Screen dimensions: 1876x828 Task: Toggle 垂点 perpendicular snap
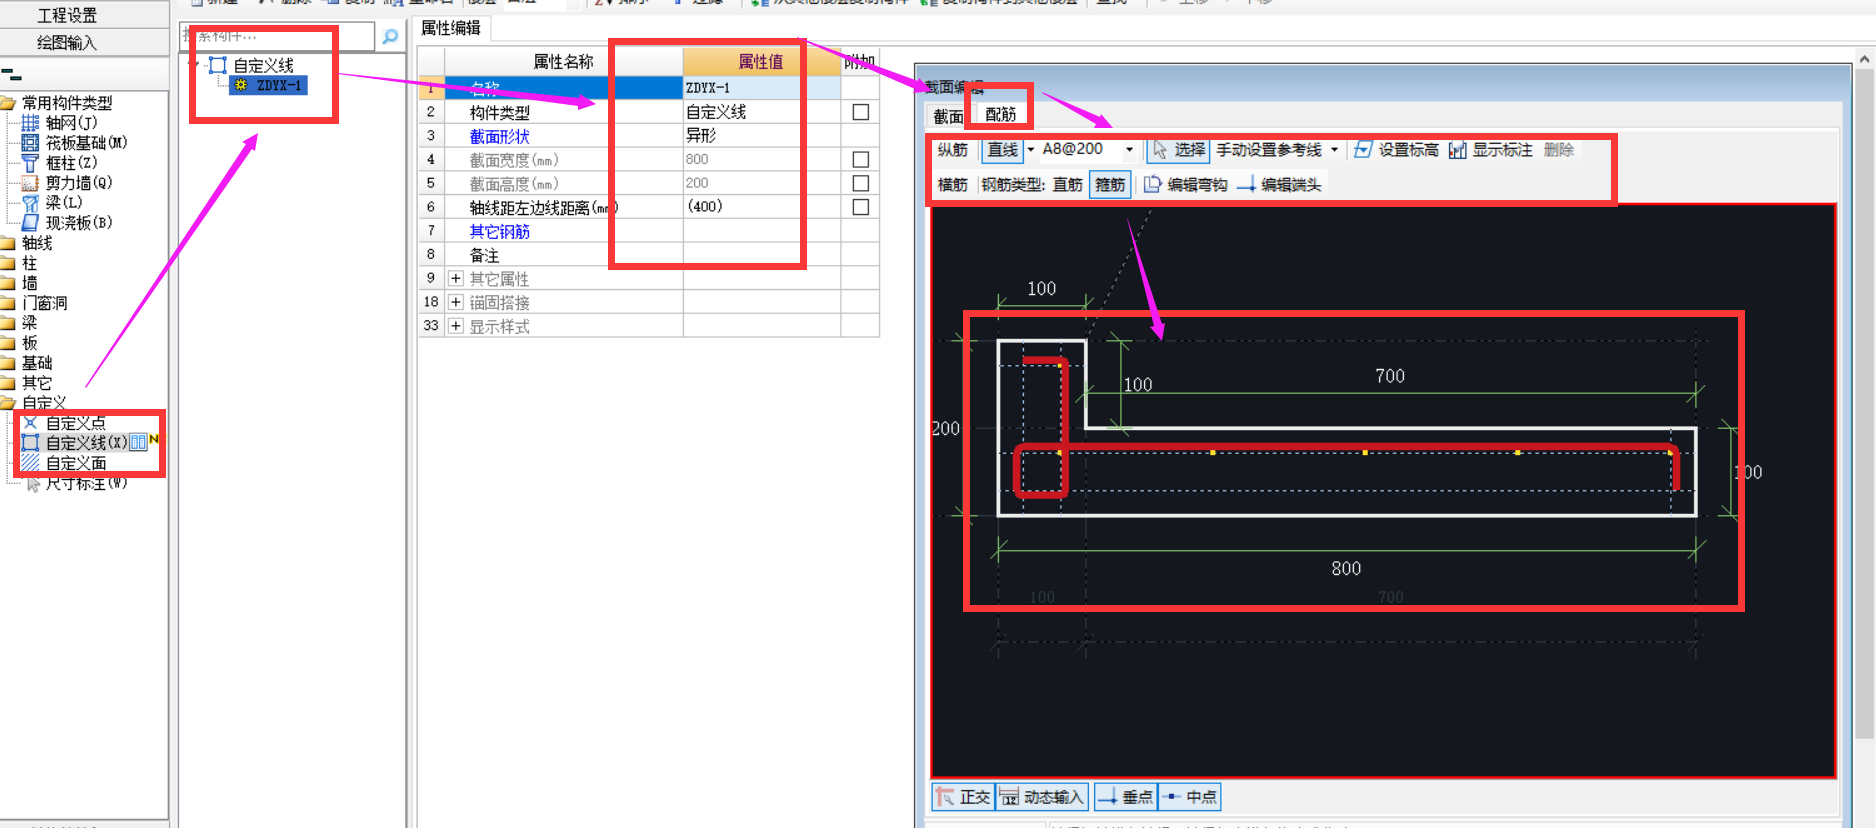[1125, 797]
